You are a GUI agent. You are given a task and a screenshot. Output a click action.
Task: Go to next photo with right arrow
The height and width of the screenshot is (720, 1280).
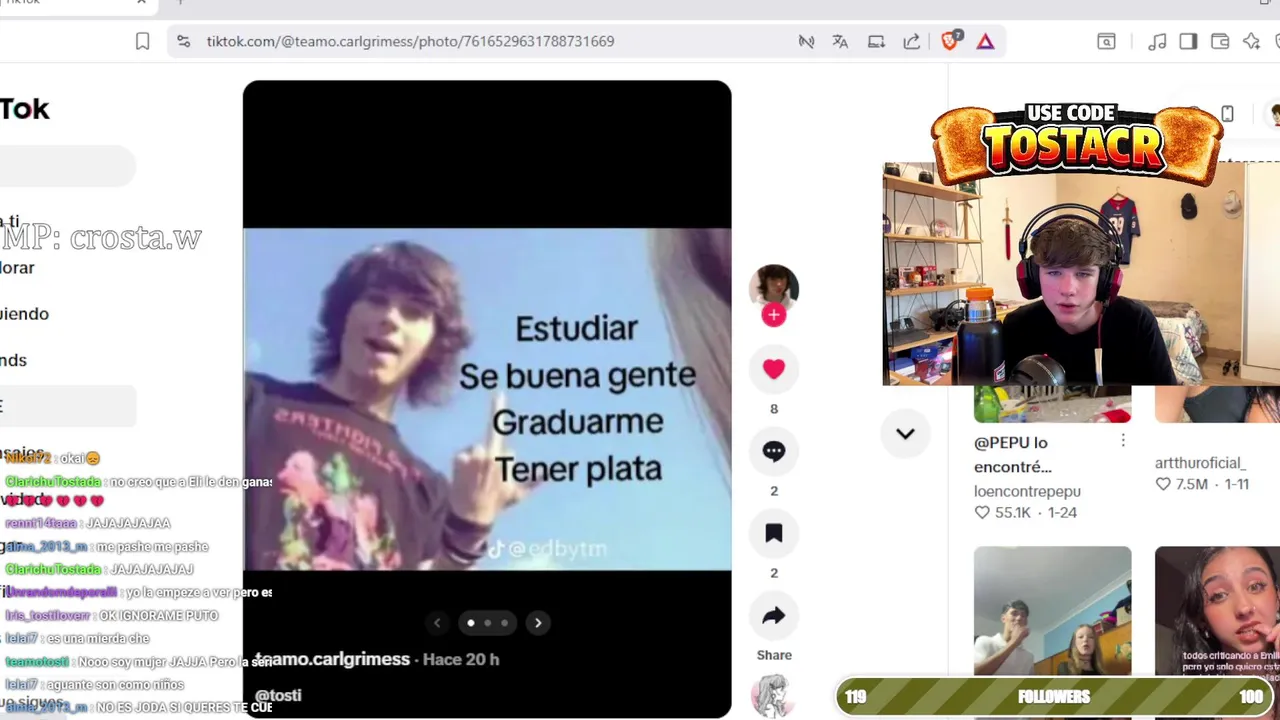[538, 623]
